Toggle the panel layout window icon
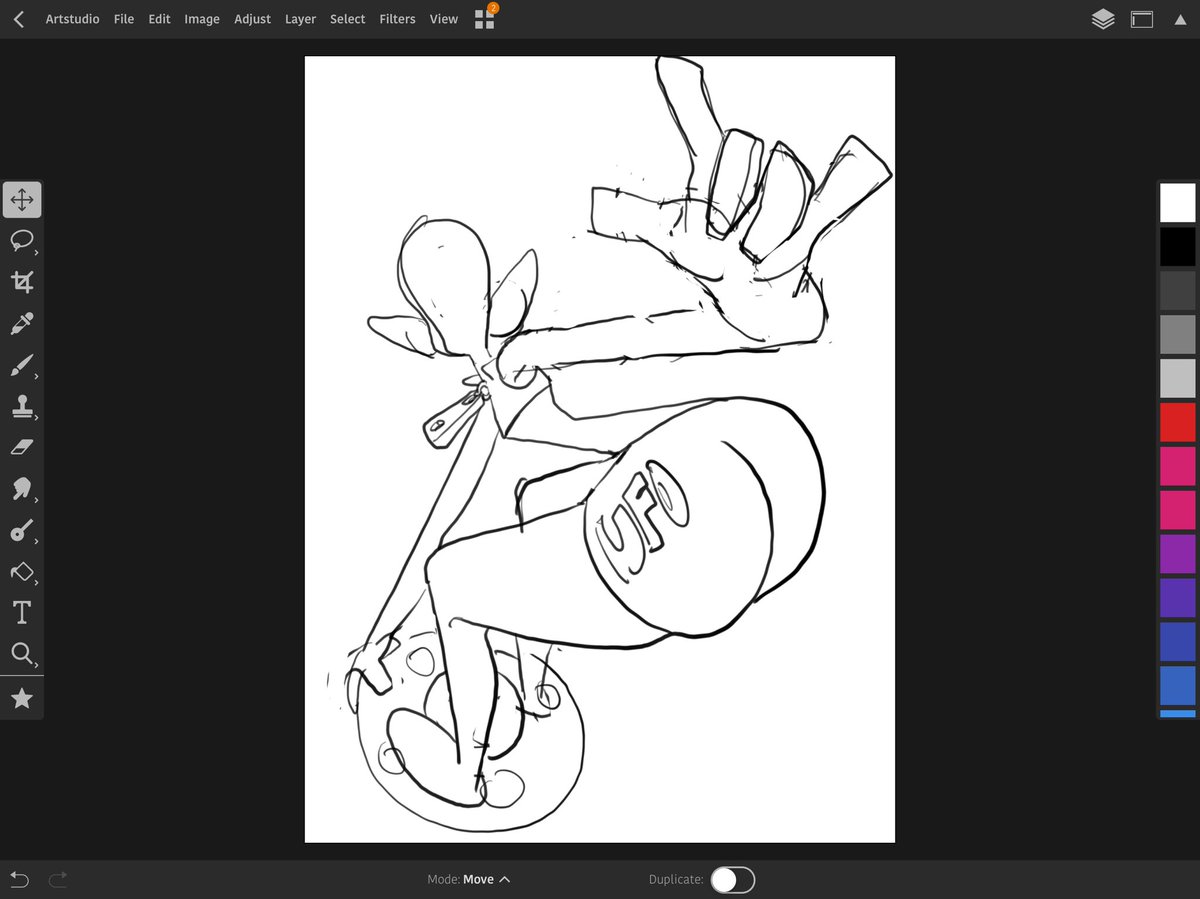Screen dimensions: 1200x899 coord(1142,19)
